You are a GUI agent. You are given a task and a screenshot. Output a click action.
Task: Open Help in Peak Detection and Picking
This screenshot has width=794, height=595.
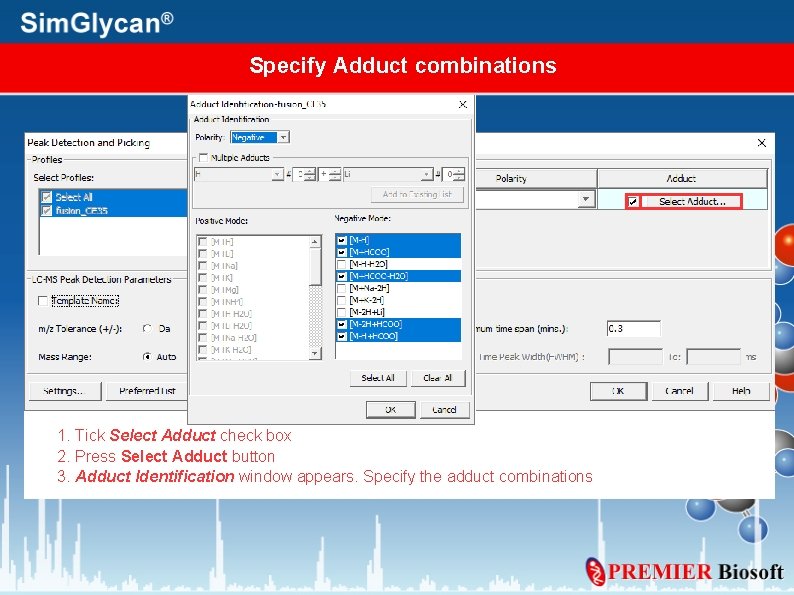point(741,391)
